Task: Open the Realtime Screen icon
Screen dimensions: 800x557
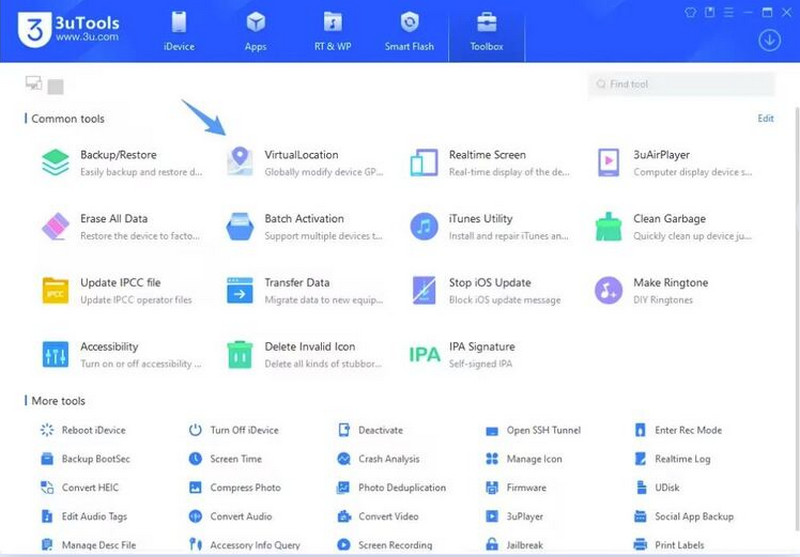Action: pos(424,163)
